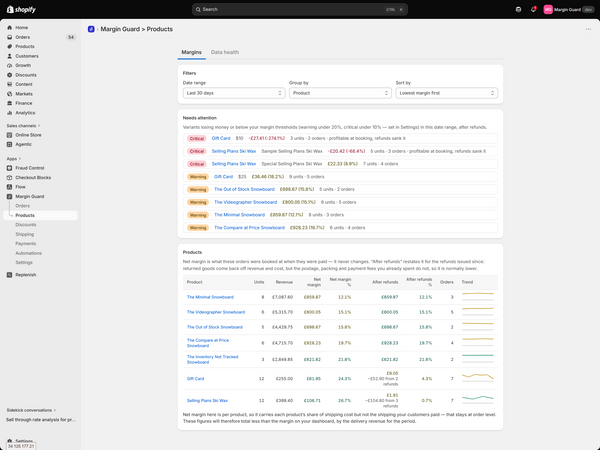Click the Margin Guard breadcrumb app icon
The image size is (600, 450).
91,29
